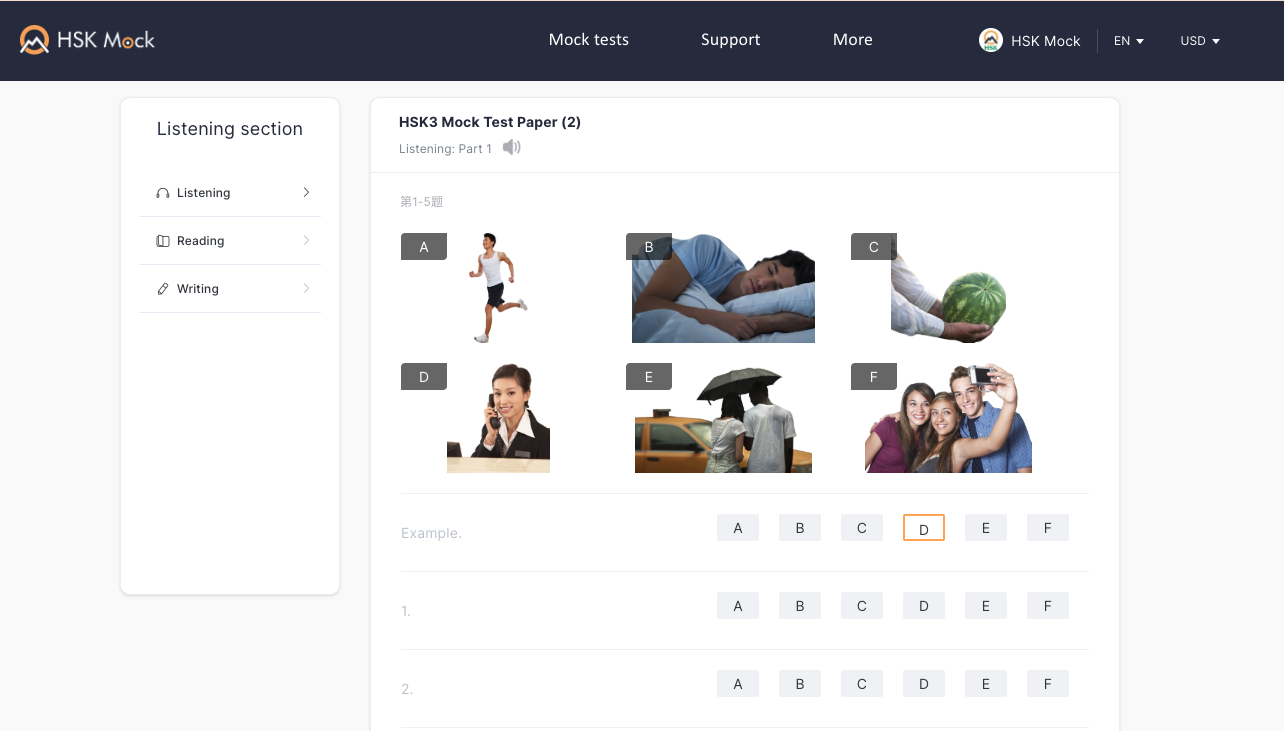Click picture D of woman on phone
Image resolution: width=1284 pixels, height=731 pixels.
tap(498, 418)
